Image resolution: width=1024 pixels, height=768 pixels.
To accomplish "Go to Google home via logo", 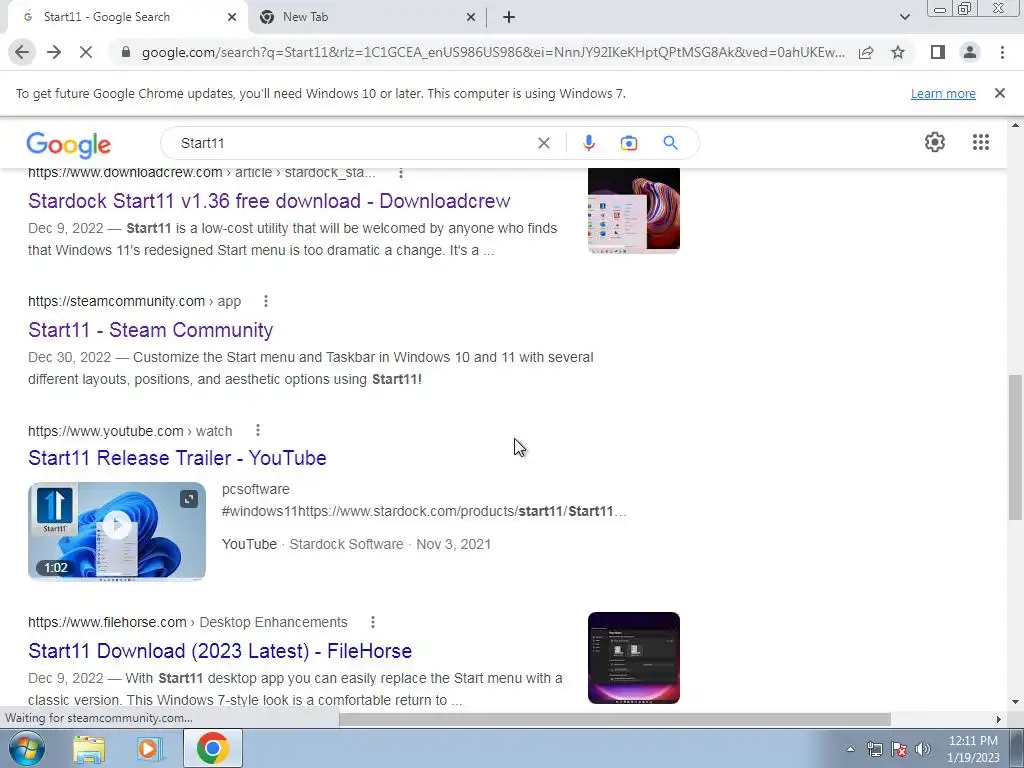I will [x=69, y=144].
